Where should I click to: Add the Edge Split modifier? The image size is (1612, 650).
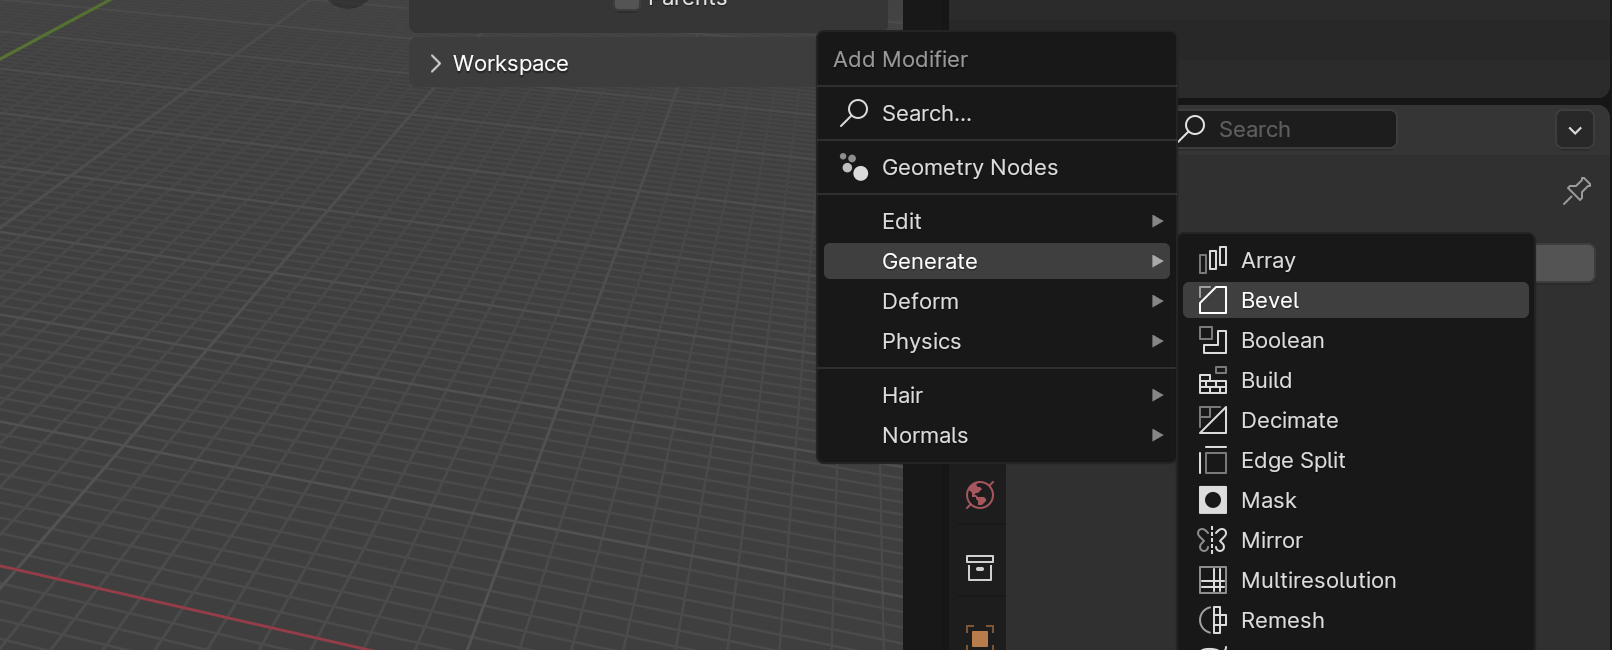click(x=1356, y=460)
